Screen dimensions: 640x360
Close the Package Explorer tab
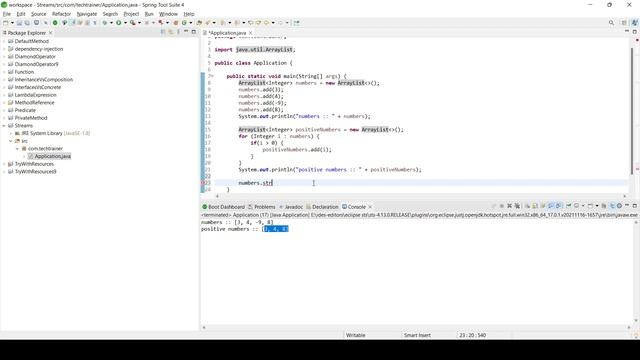(x=51, y=33)
